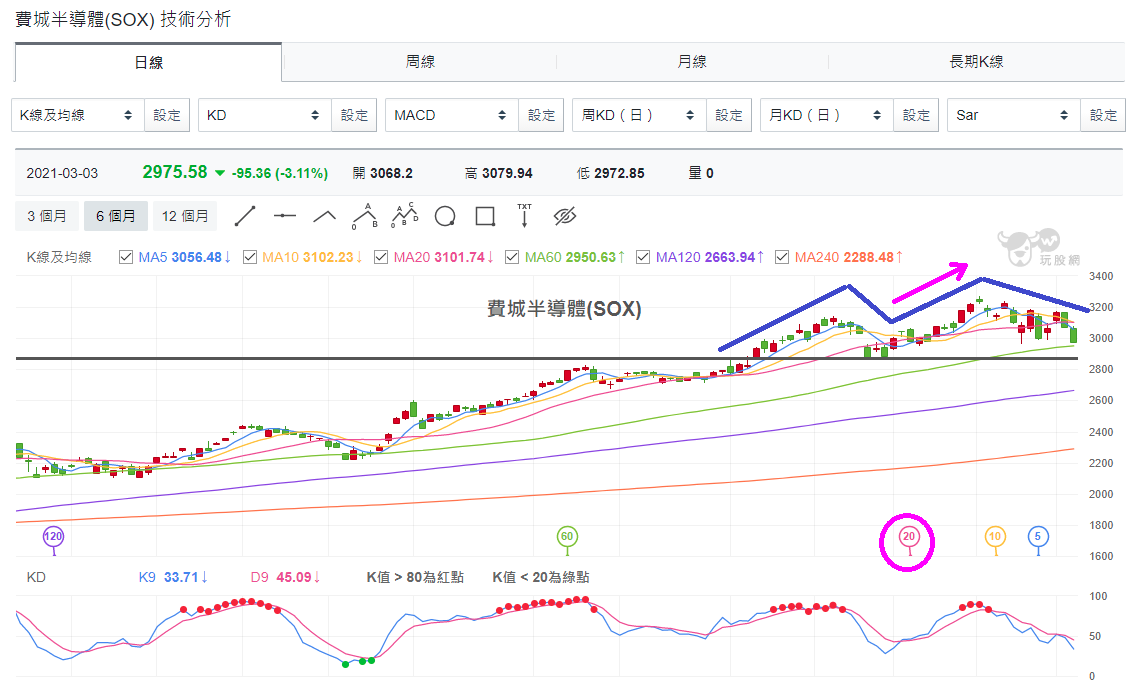The height and width of the screenshot is (683, 1129).
Task: Click the D9 45.09 indicator value
Action: [286, 577]
